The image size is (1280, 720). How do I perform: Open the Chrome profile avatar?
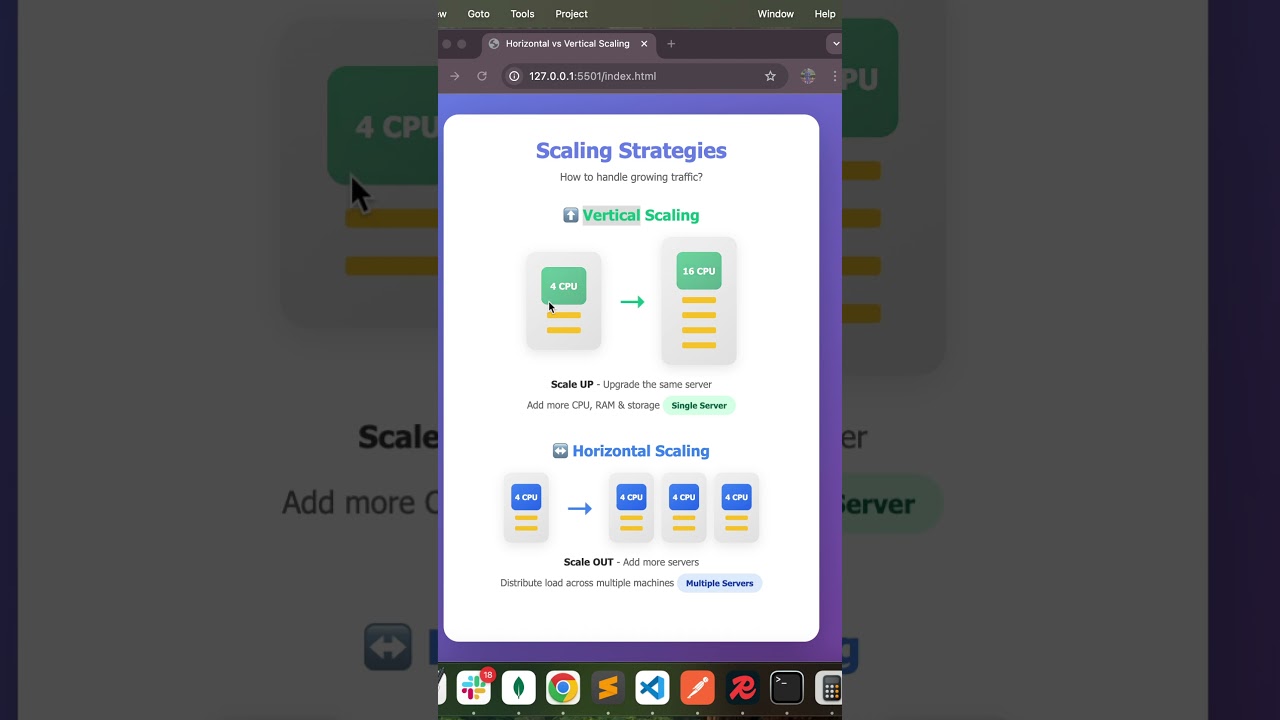click(808, 76)
